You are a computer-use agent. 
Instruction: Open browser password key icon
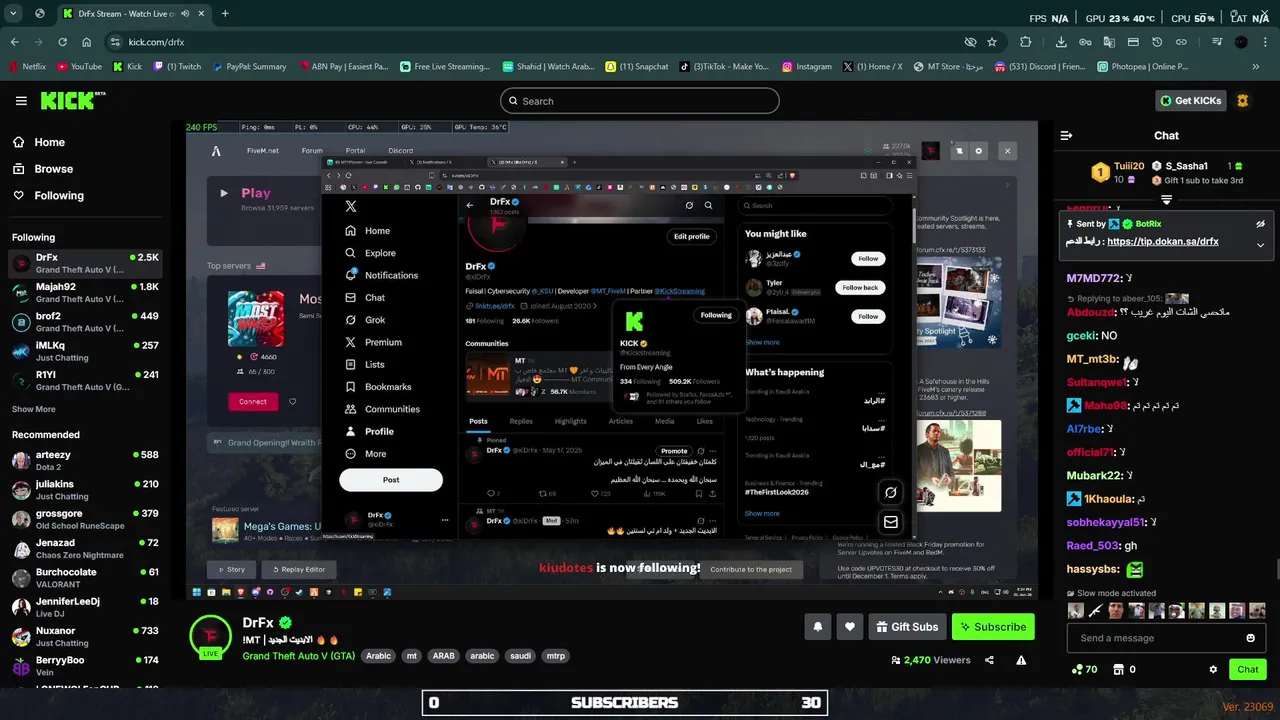[1085, 42]
